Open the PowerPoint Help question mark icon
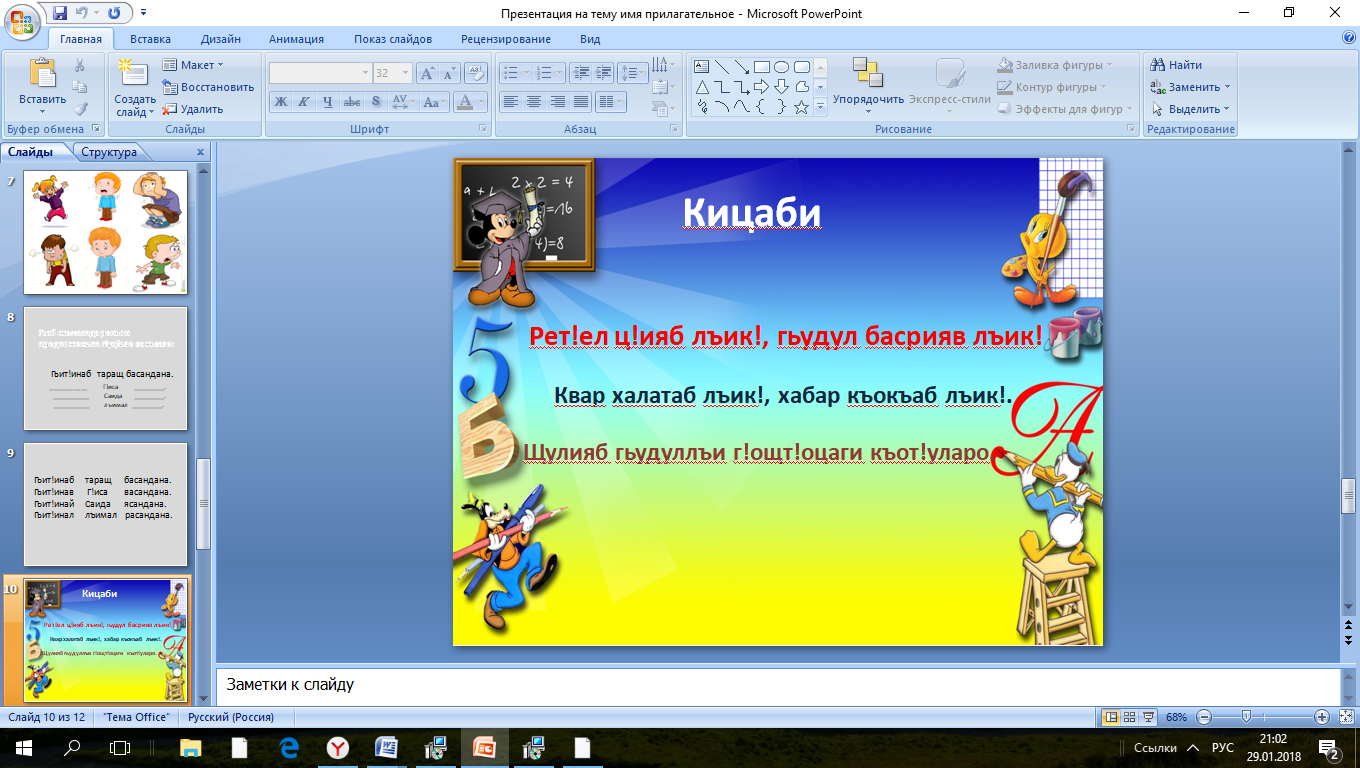Viewport: 1360px width, 768px height. pos(1349,38)
